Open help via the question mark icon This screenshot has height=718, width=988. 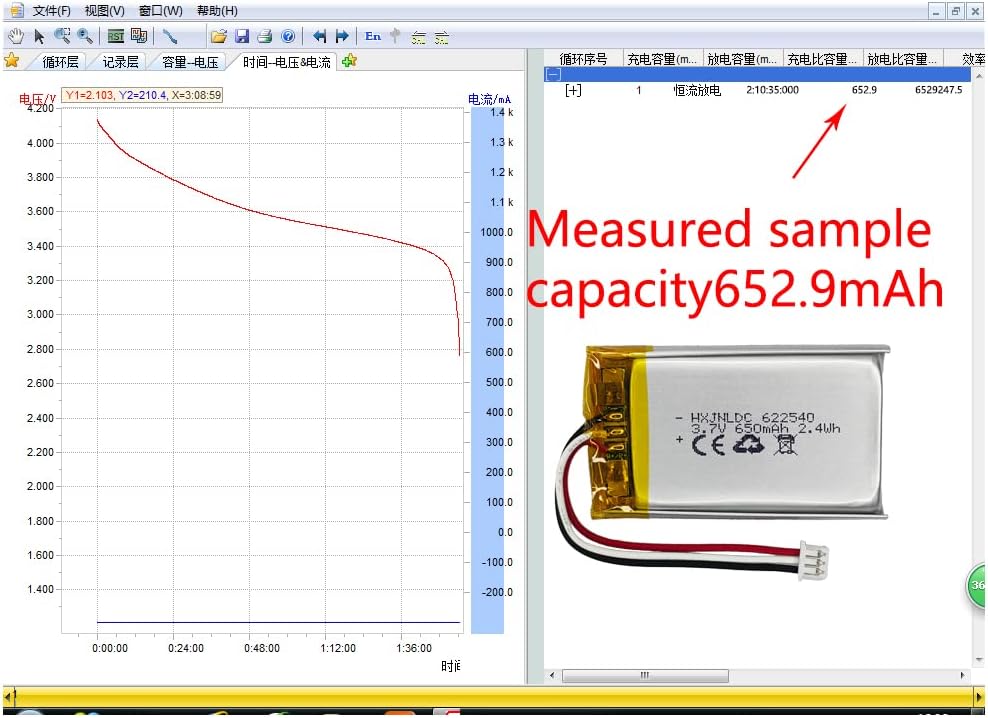tap(288, 36)
